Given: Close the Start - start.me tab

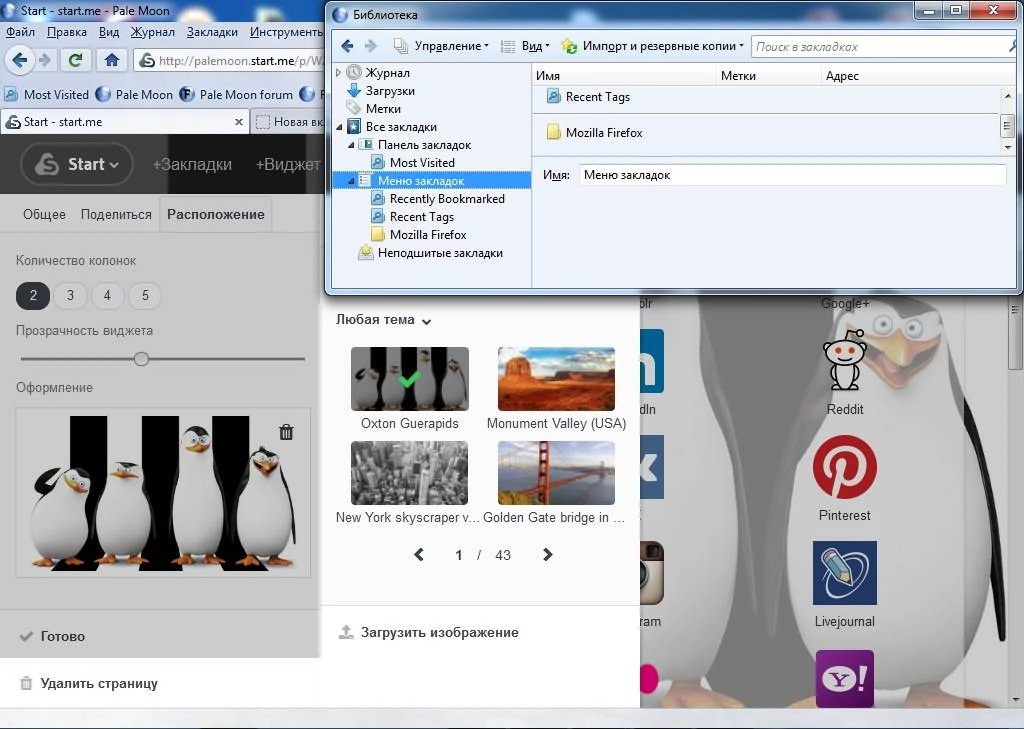Looking at the screenshot, I should click(239, 122).
